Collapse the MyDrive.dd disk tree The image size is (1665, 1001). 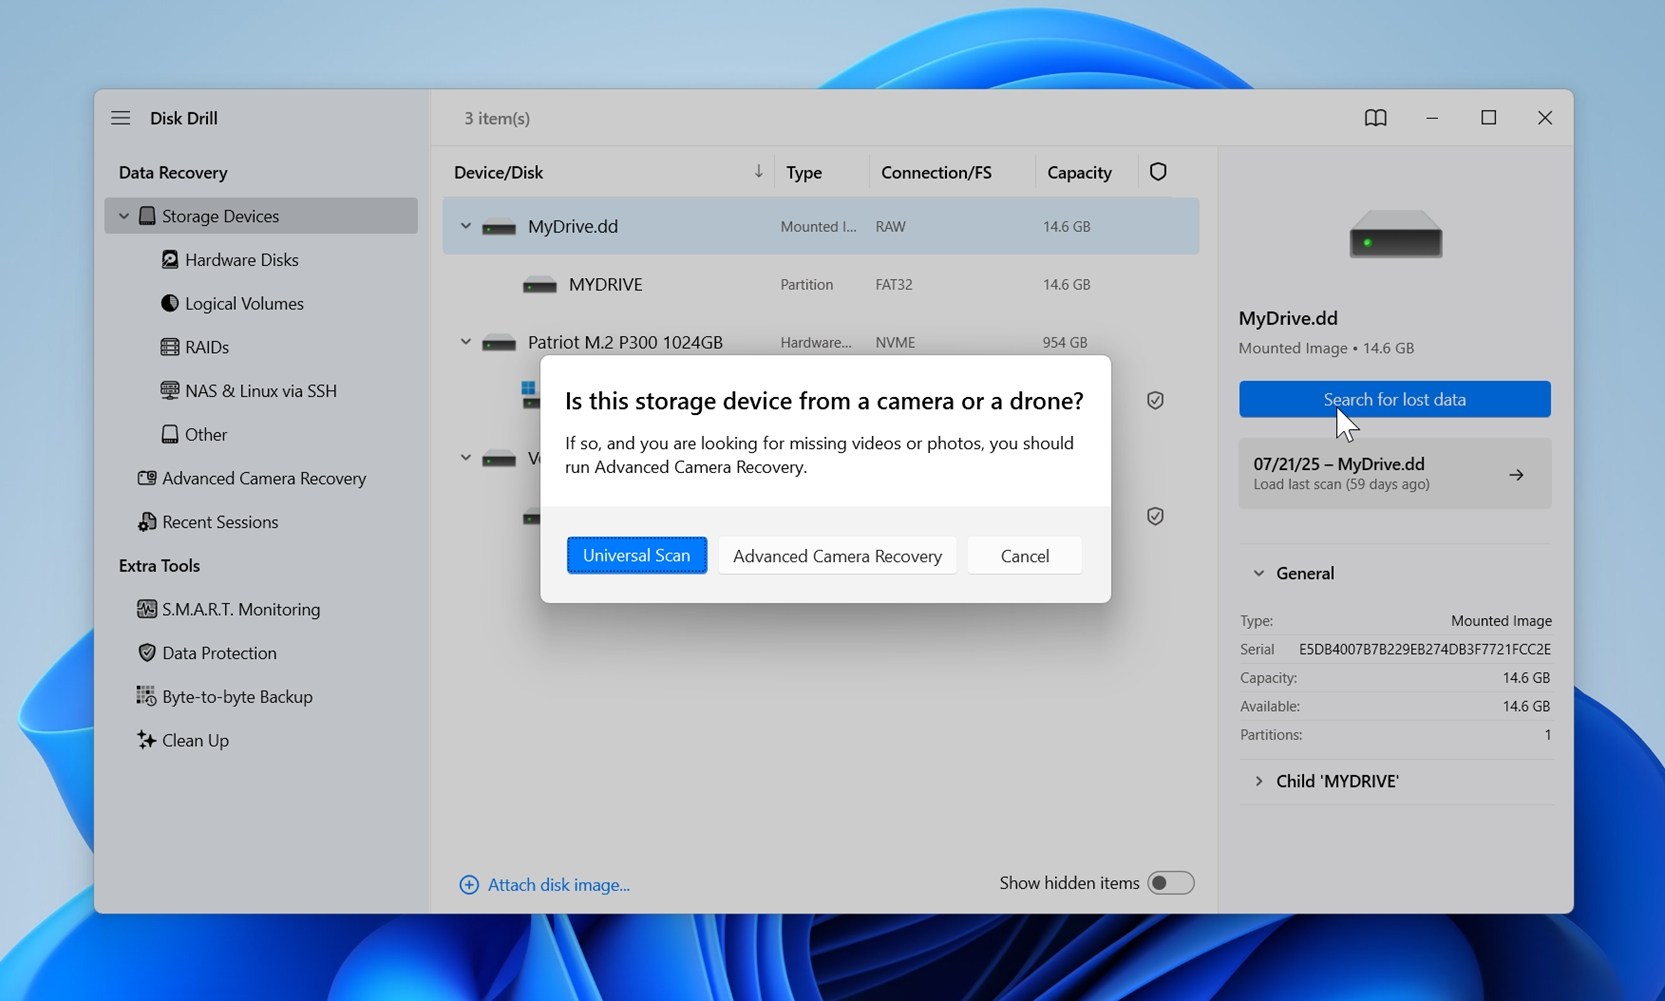click(x=465, y=226)
